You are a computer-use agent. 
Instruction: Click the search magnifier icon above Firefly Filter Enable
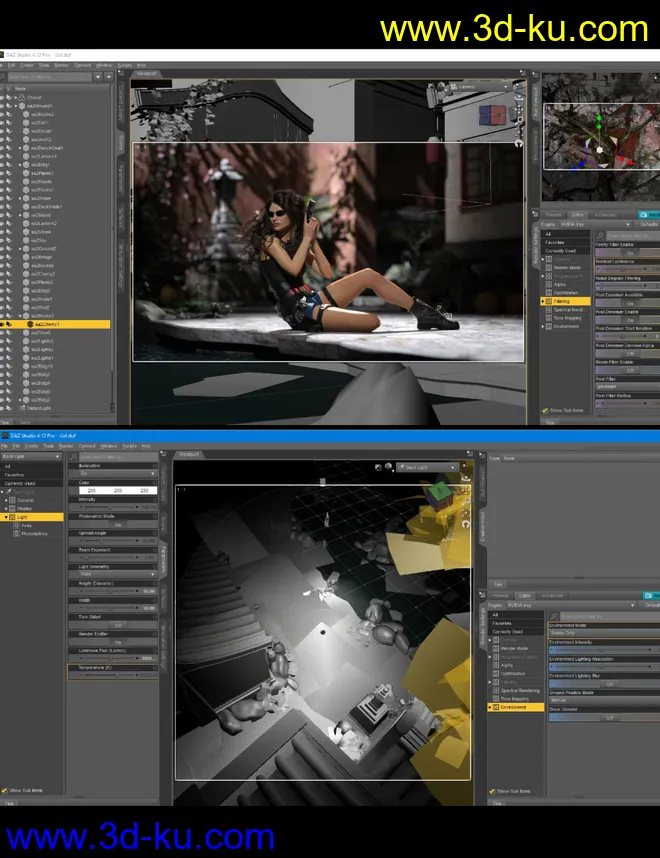[x=602, y=235]
